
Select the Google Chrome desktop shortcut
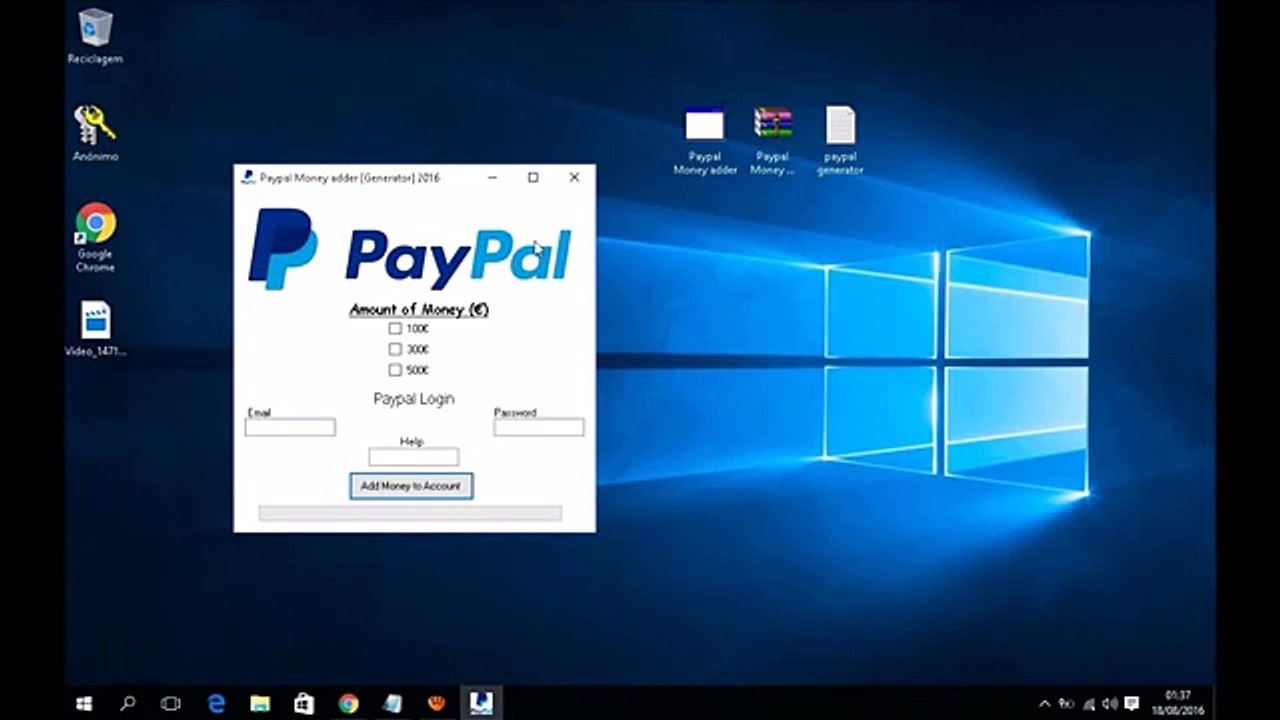pos(95,238)
